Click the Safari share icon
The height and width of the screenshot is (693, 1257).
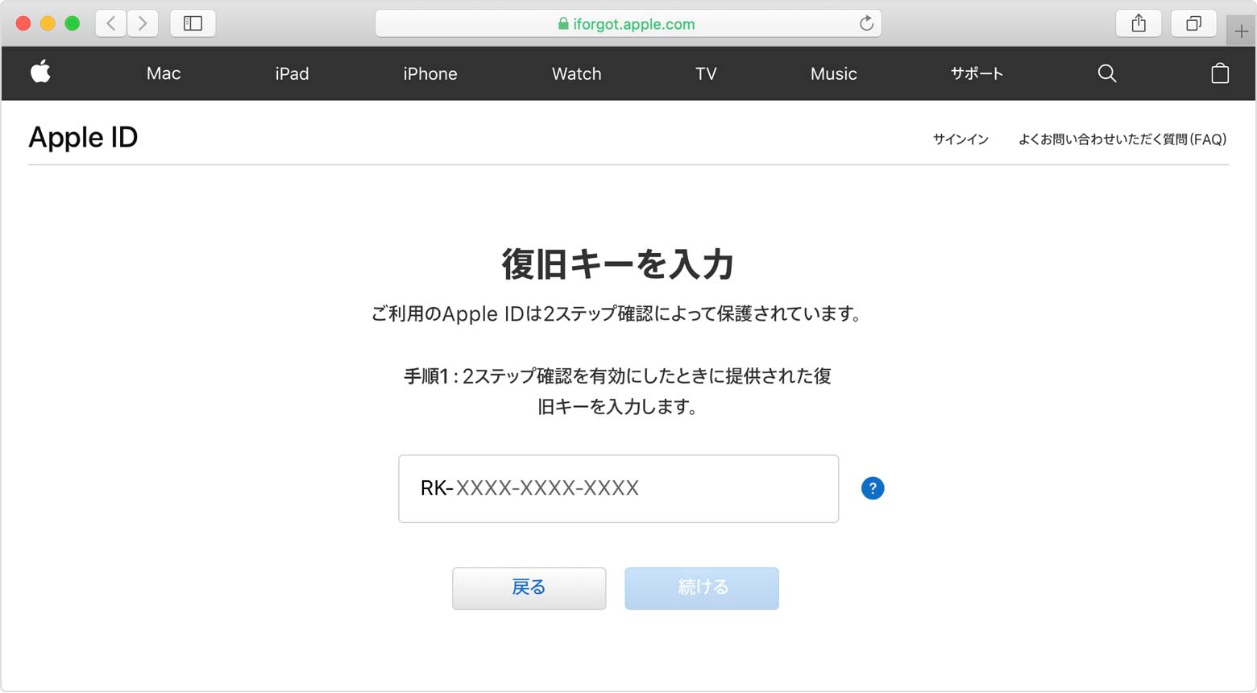(x=1139, y=22)
